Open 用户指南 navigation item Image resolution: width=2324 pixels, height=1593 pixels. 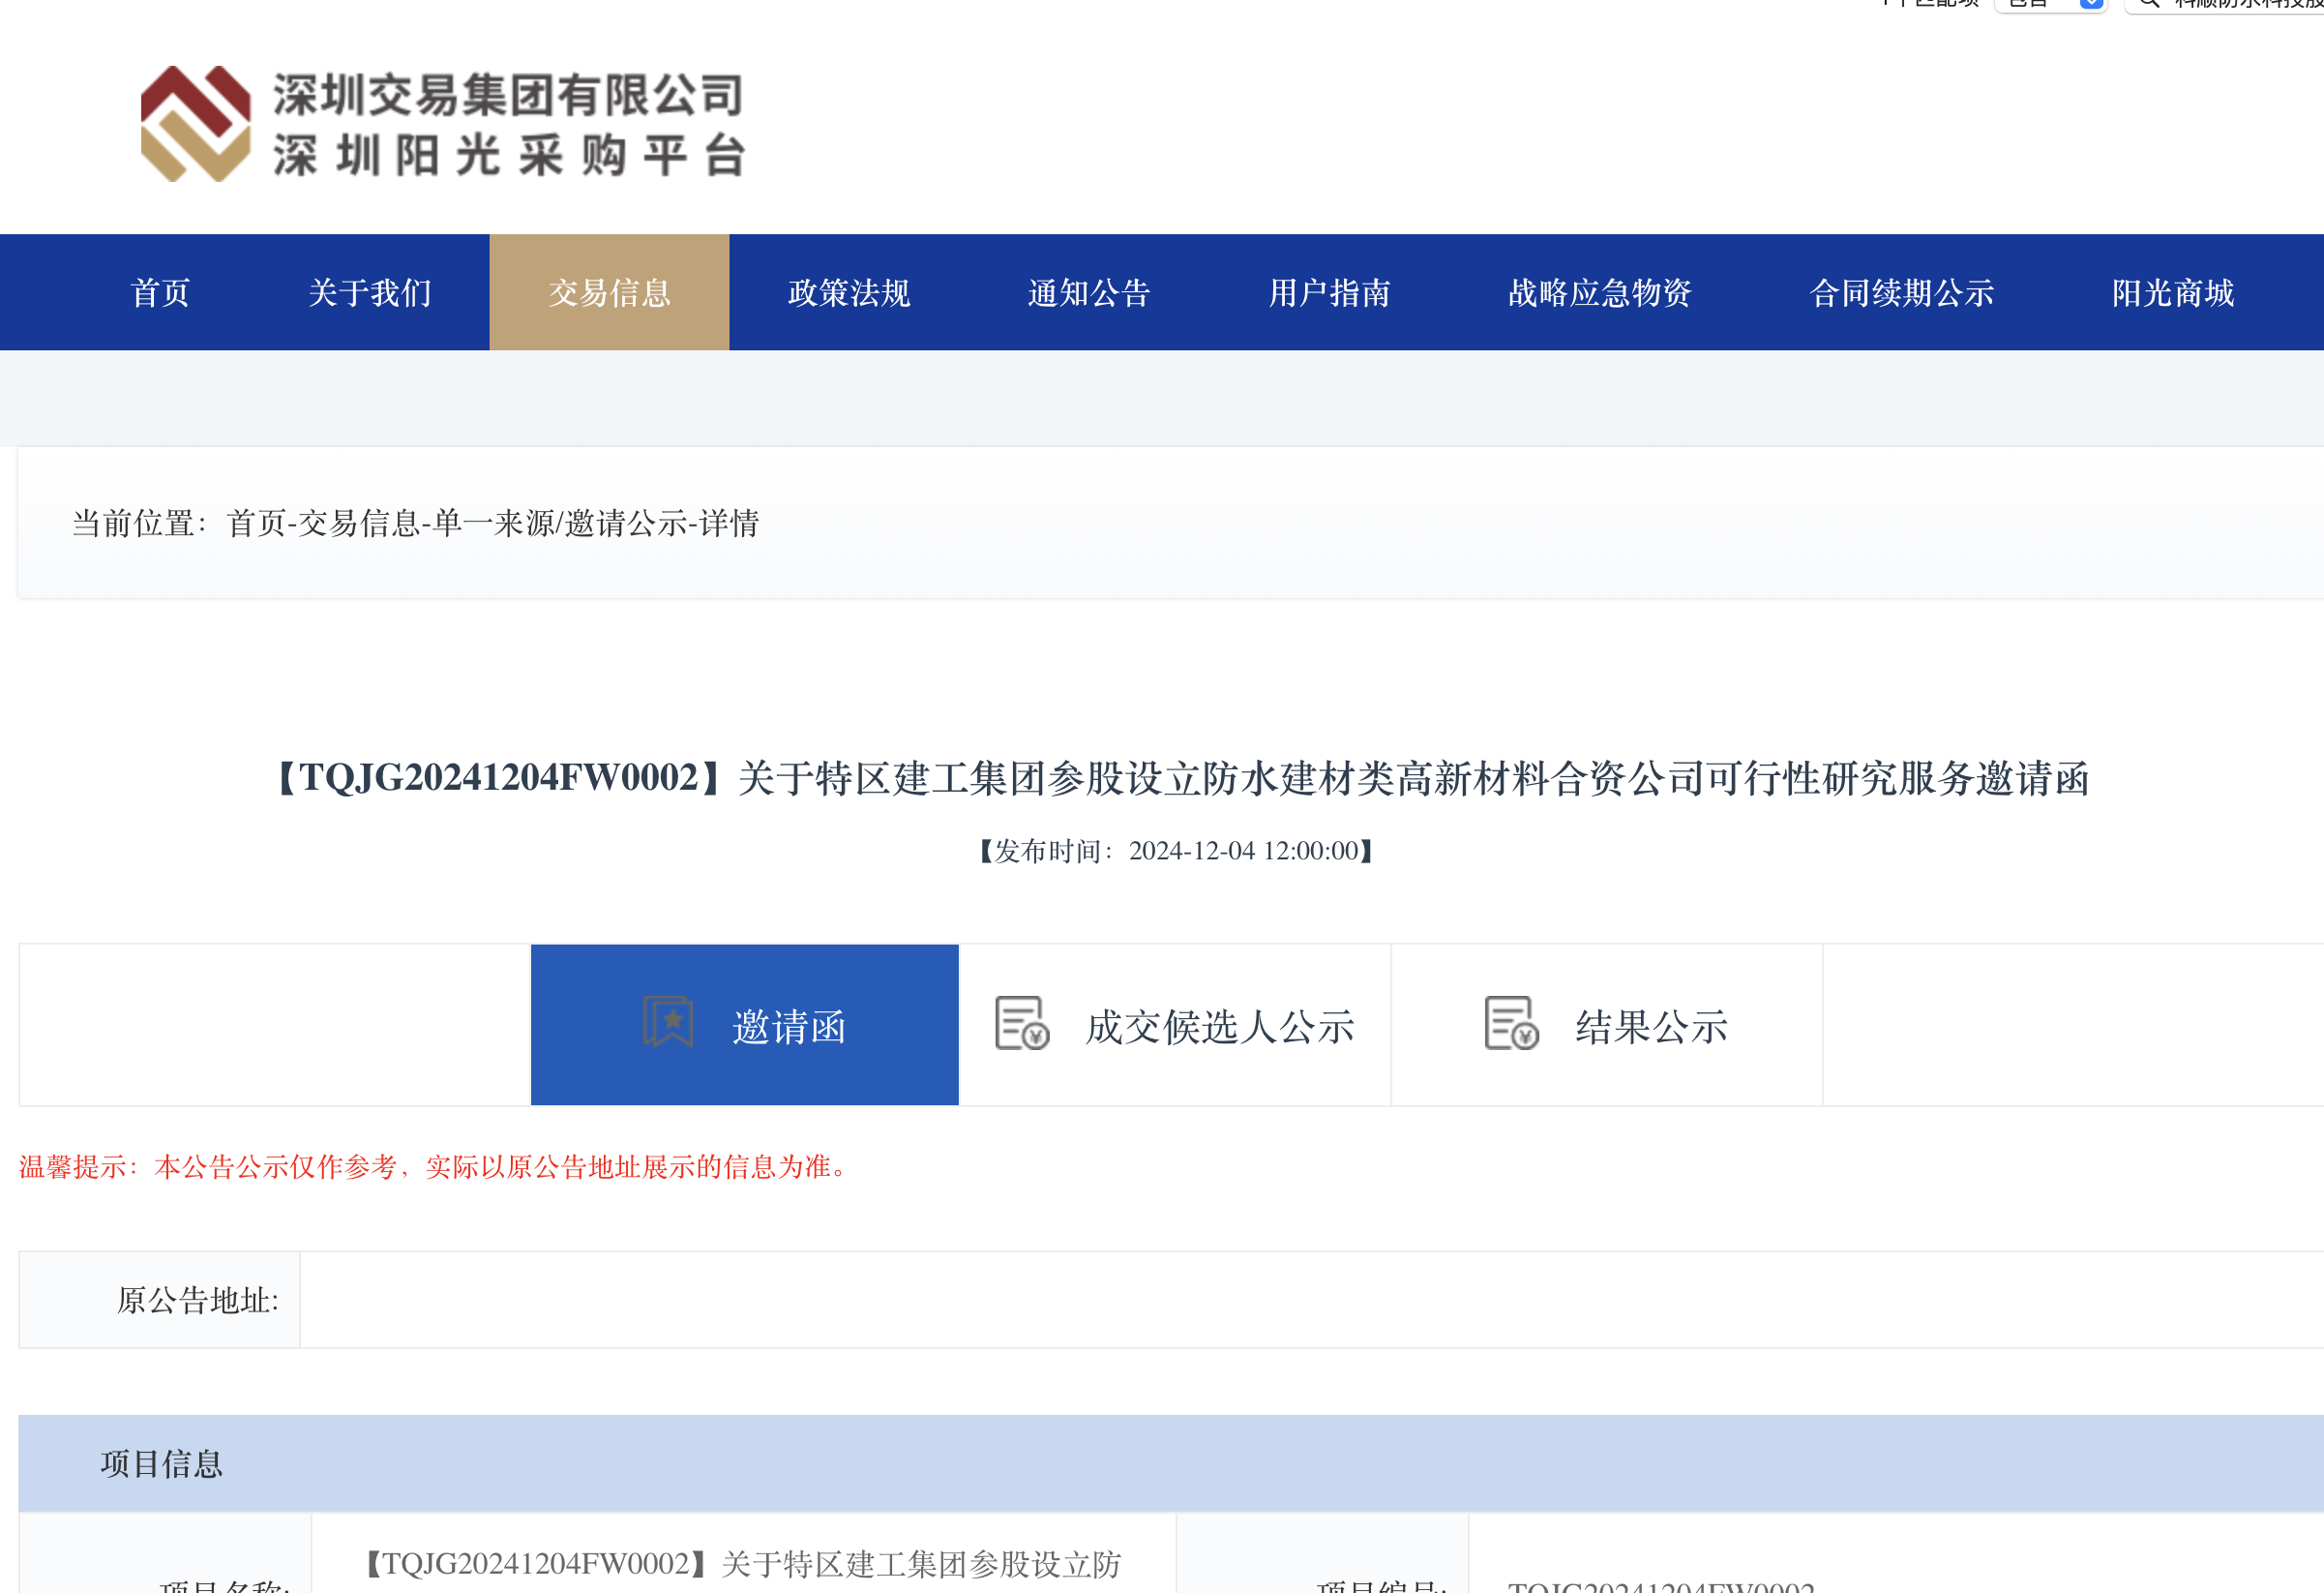[x=1329, y=293]
